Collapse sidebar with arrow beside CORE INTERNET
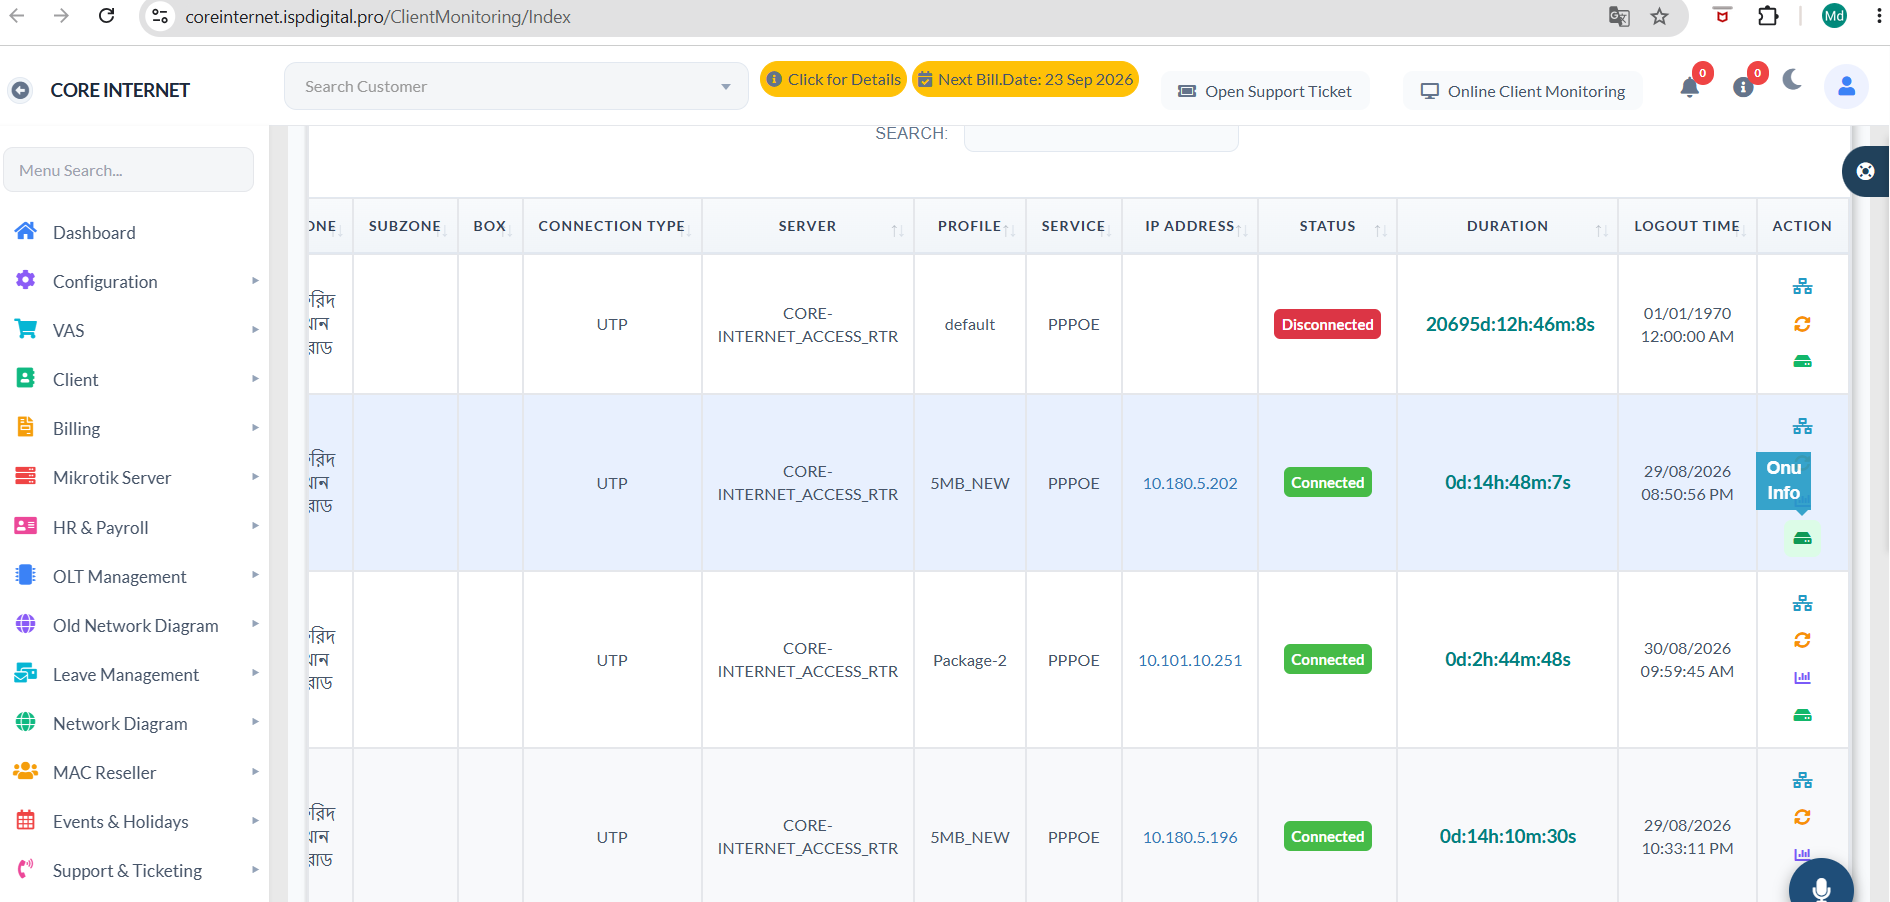 20,90
